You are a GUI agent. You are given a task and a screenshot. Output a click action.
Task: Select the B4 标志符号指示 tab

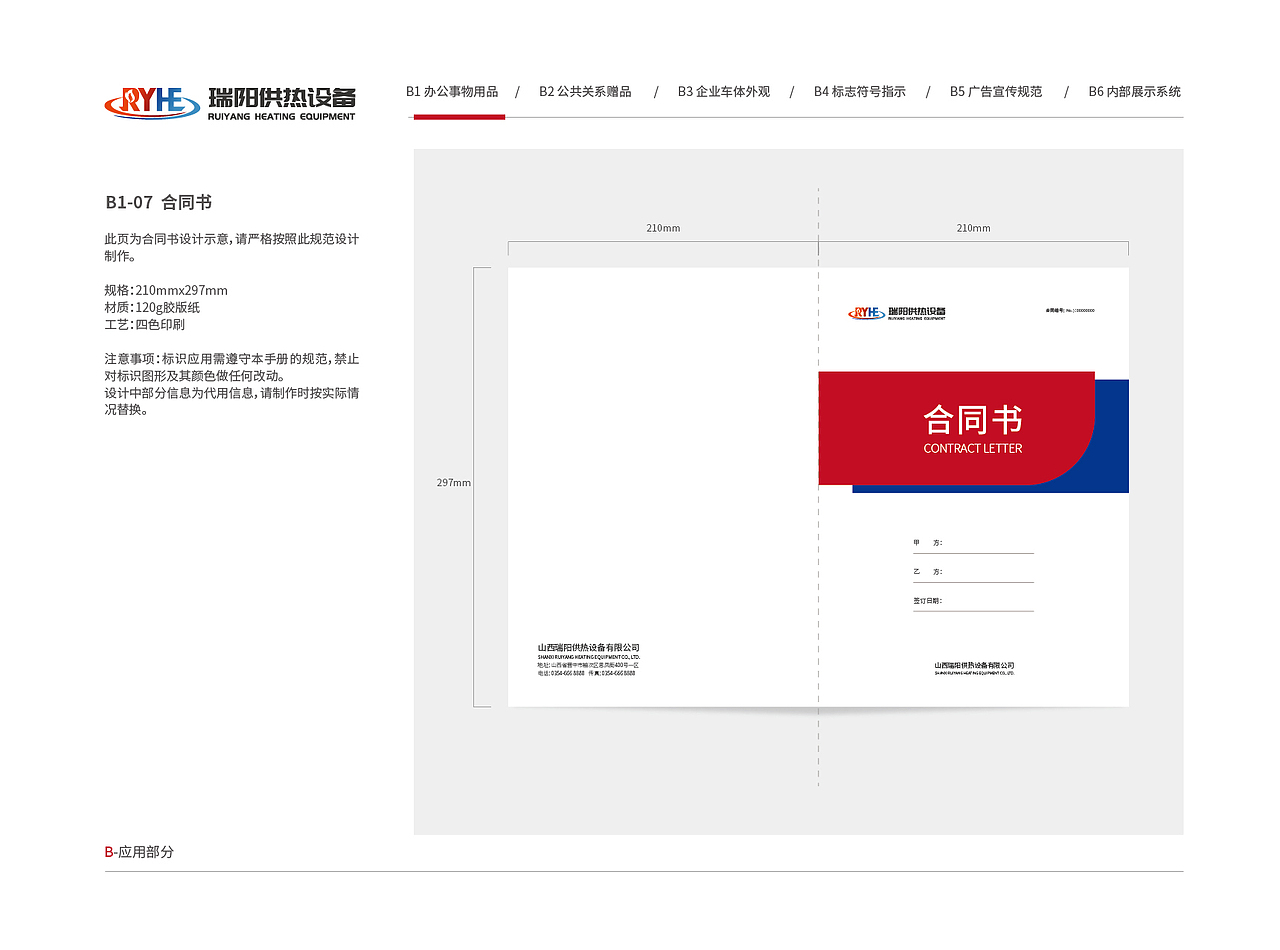[860, 91]
